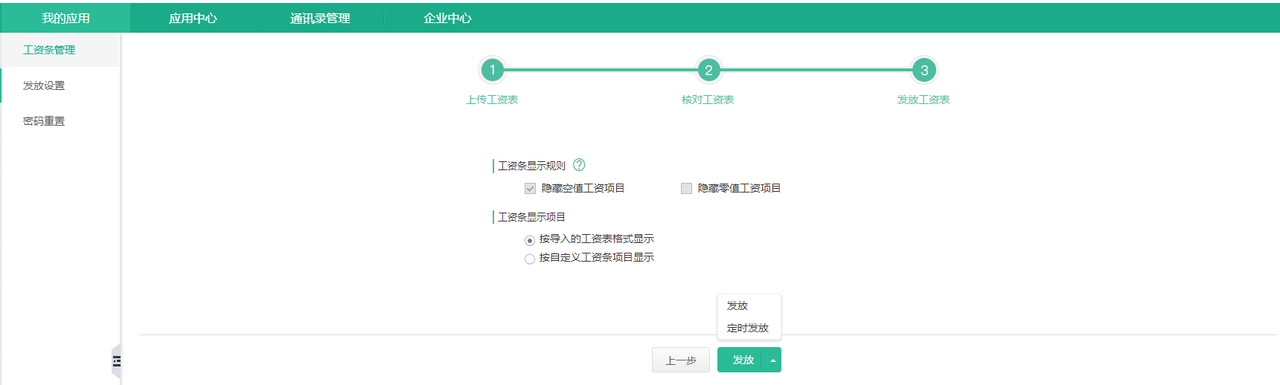Select 按自定义工资条项目显示 radio button

[530, 259]
